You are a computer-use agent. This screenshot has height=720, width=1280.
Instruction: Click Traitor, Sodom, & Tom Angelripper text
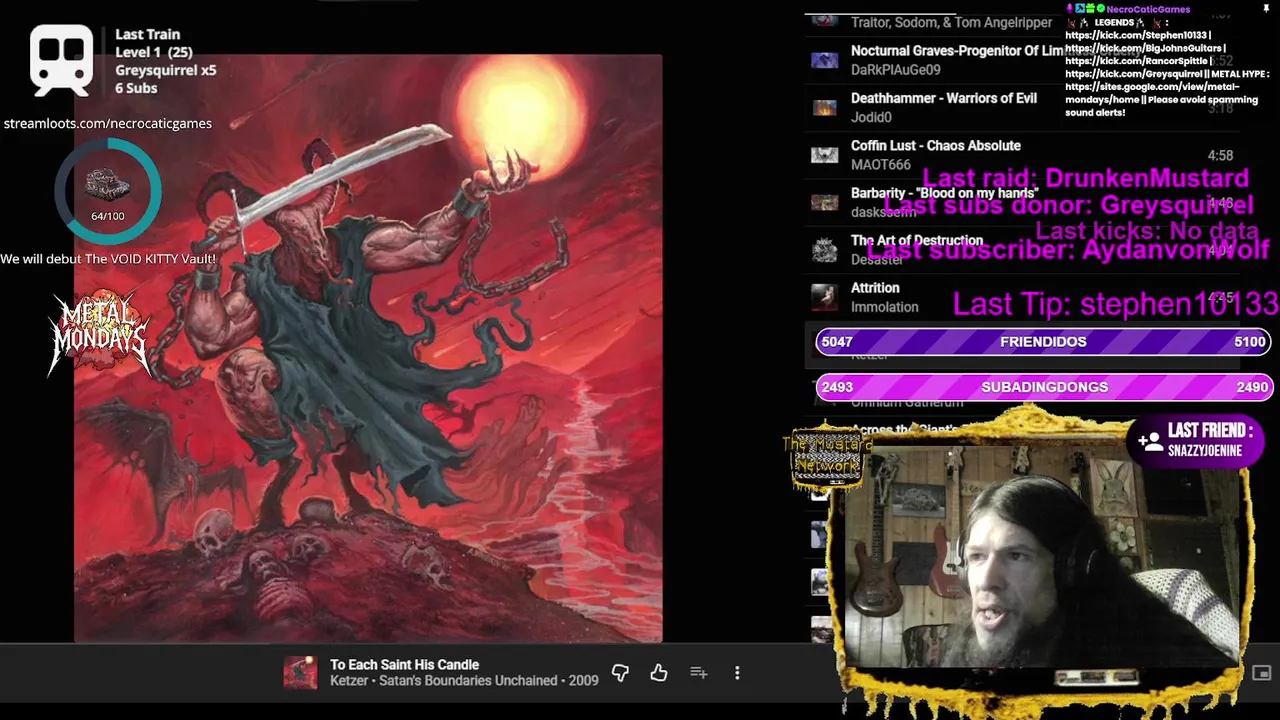[951, 22]
